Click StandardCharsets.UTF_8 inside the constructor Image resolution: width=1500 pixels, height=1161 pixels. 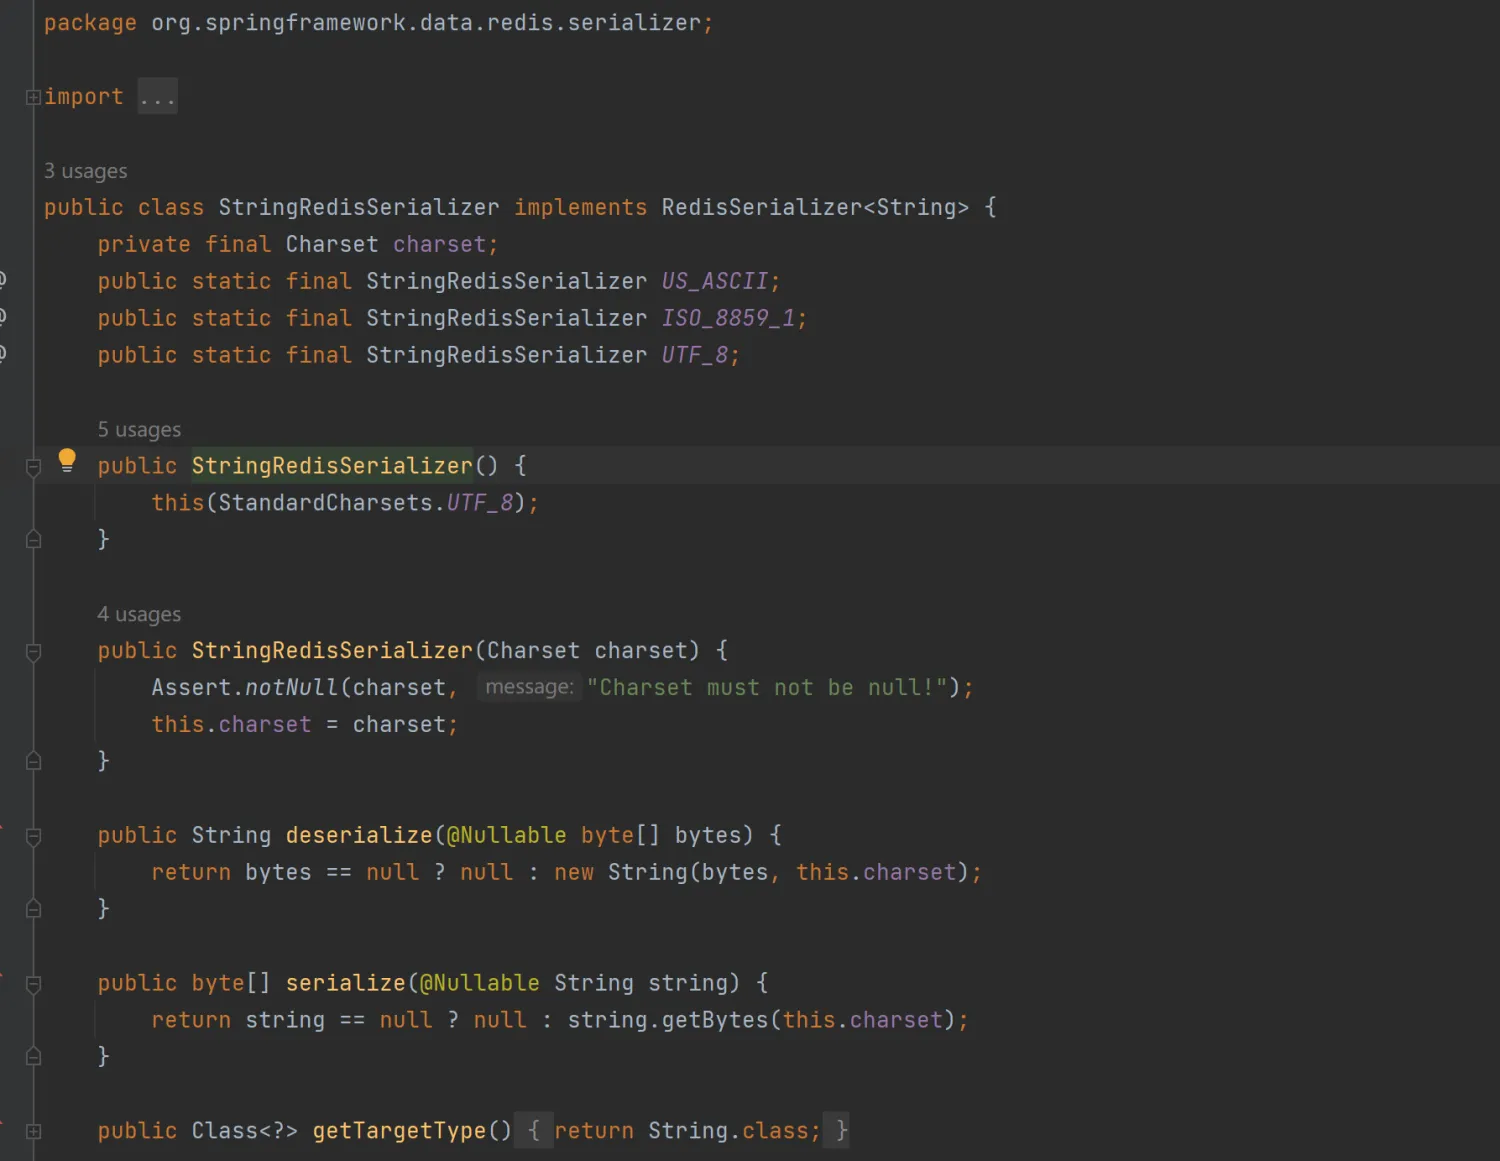point(368,502)
